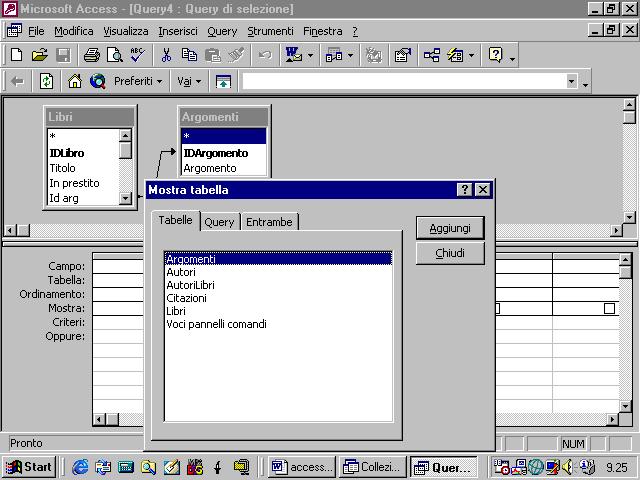Select Autori in the table list
The width and height of the screenshot is (640, 480).
(x=278, y=272)
